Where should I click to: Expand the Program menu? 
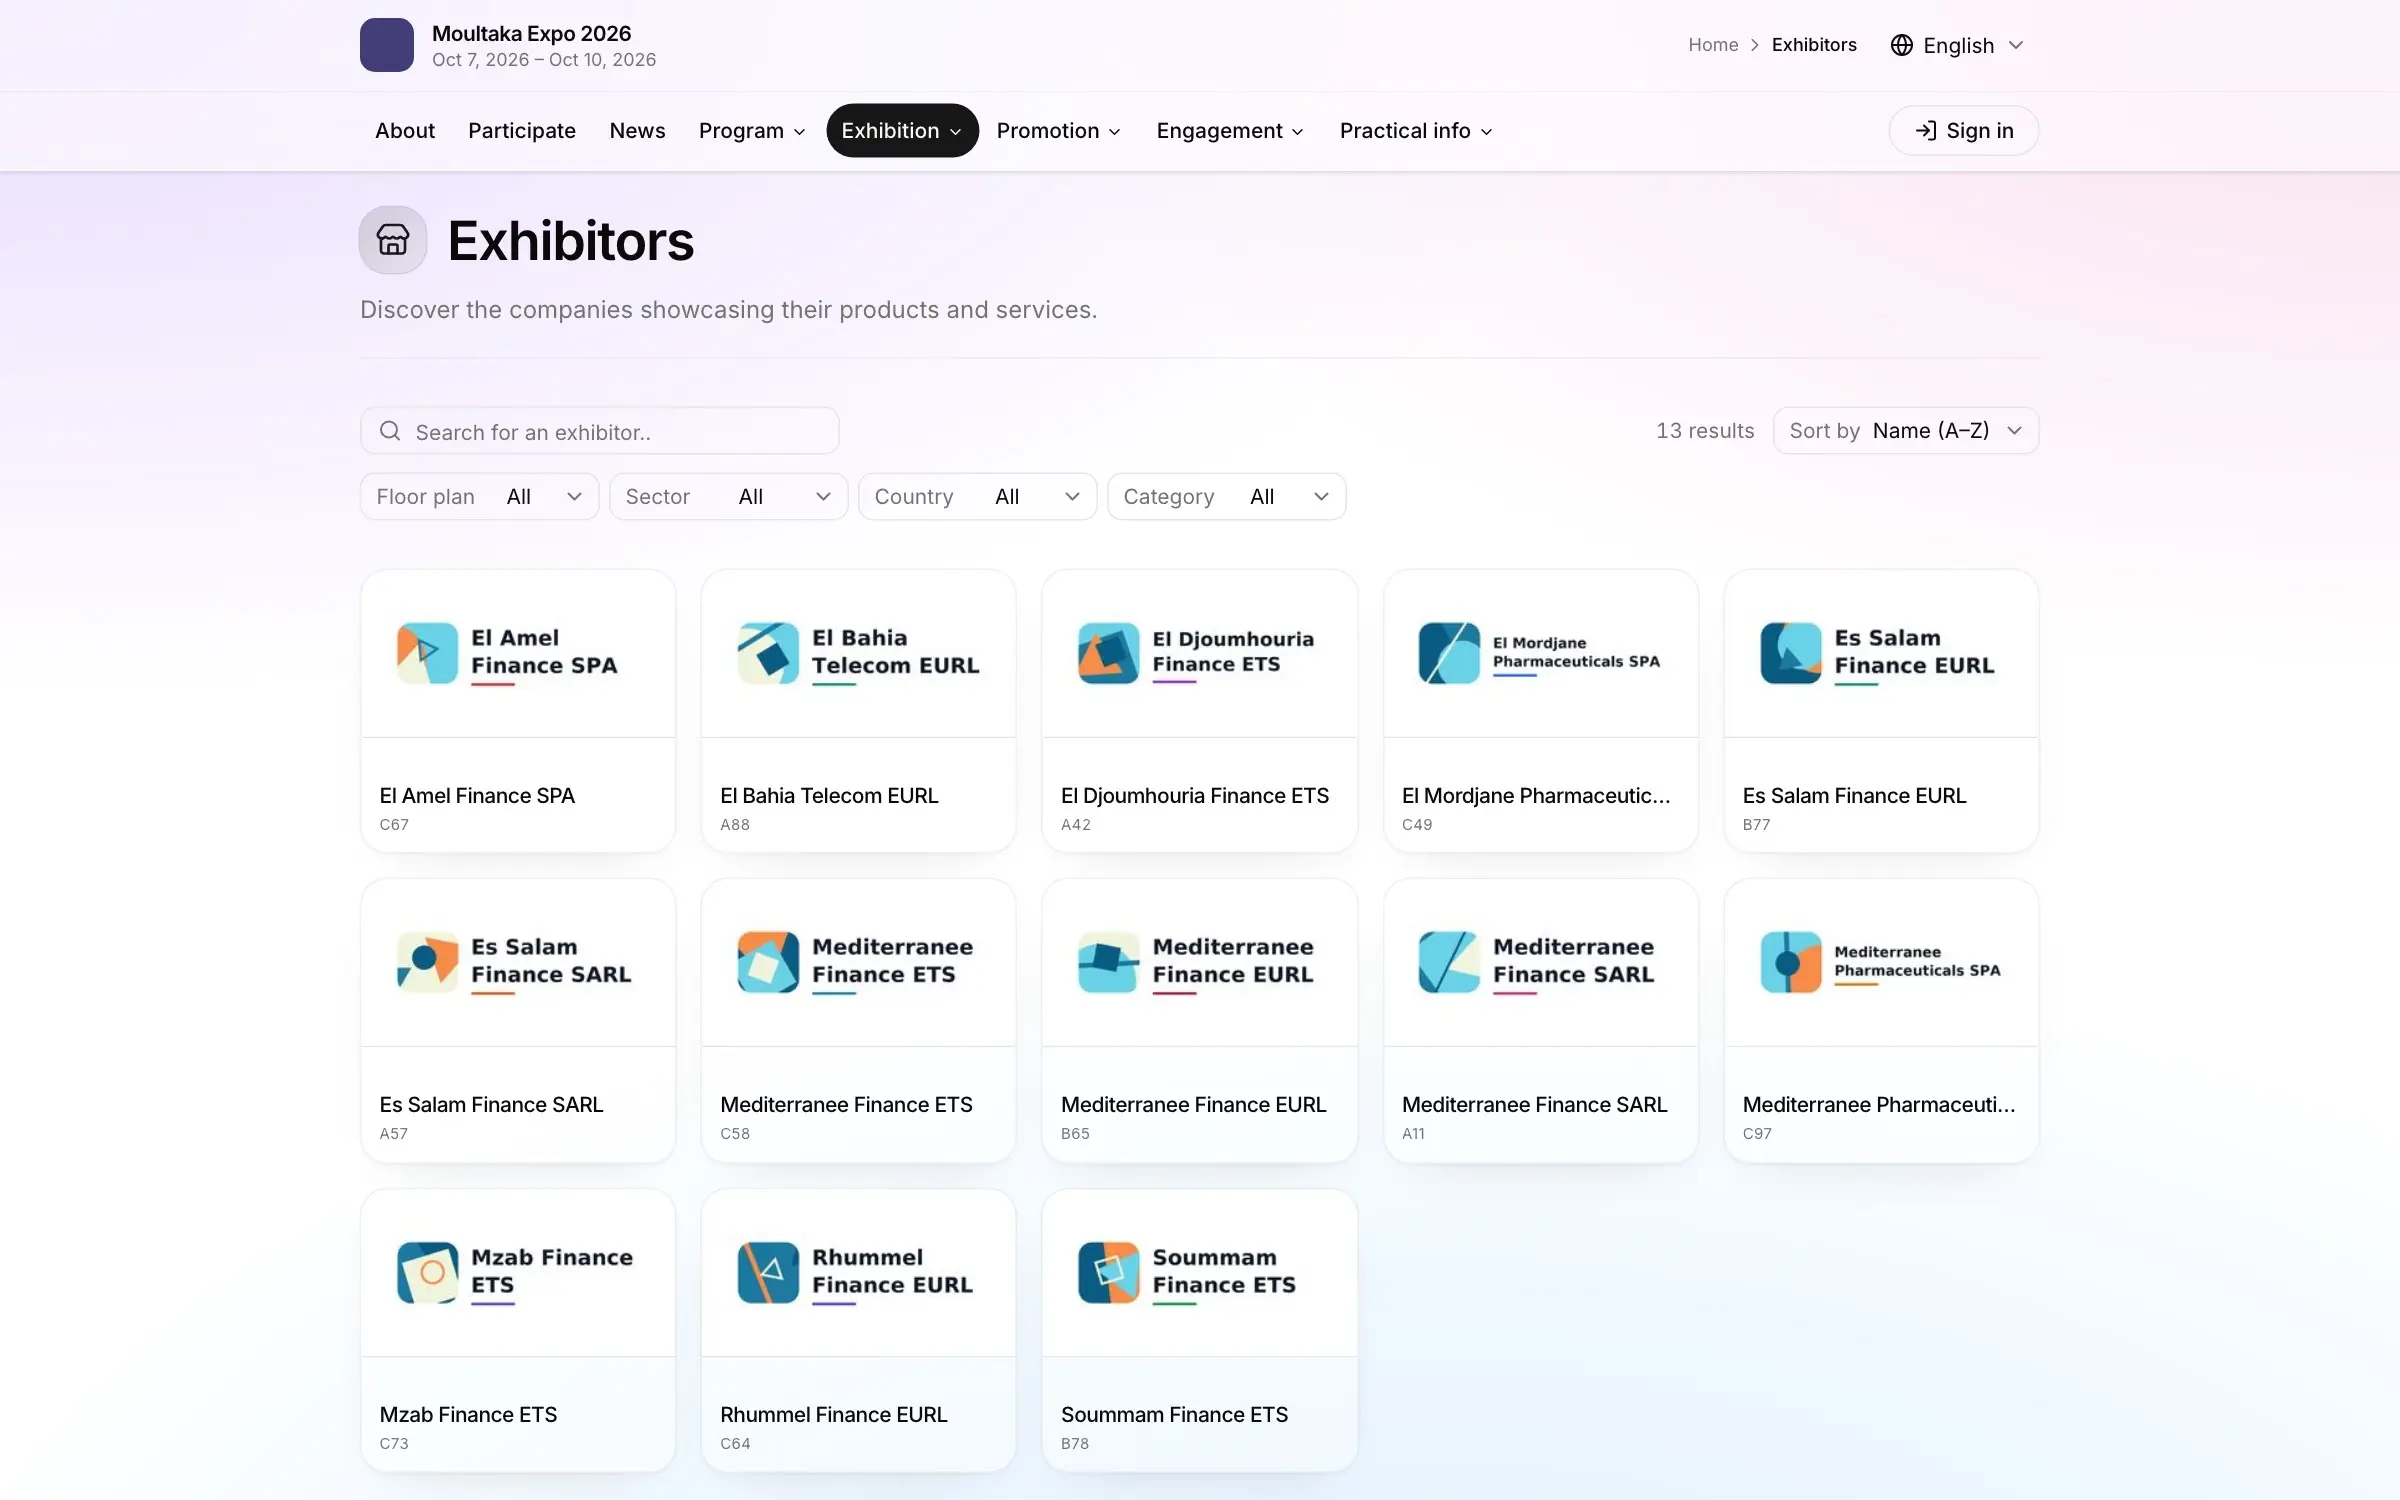click(x=752, y=131)
